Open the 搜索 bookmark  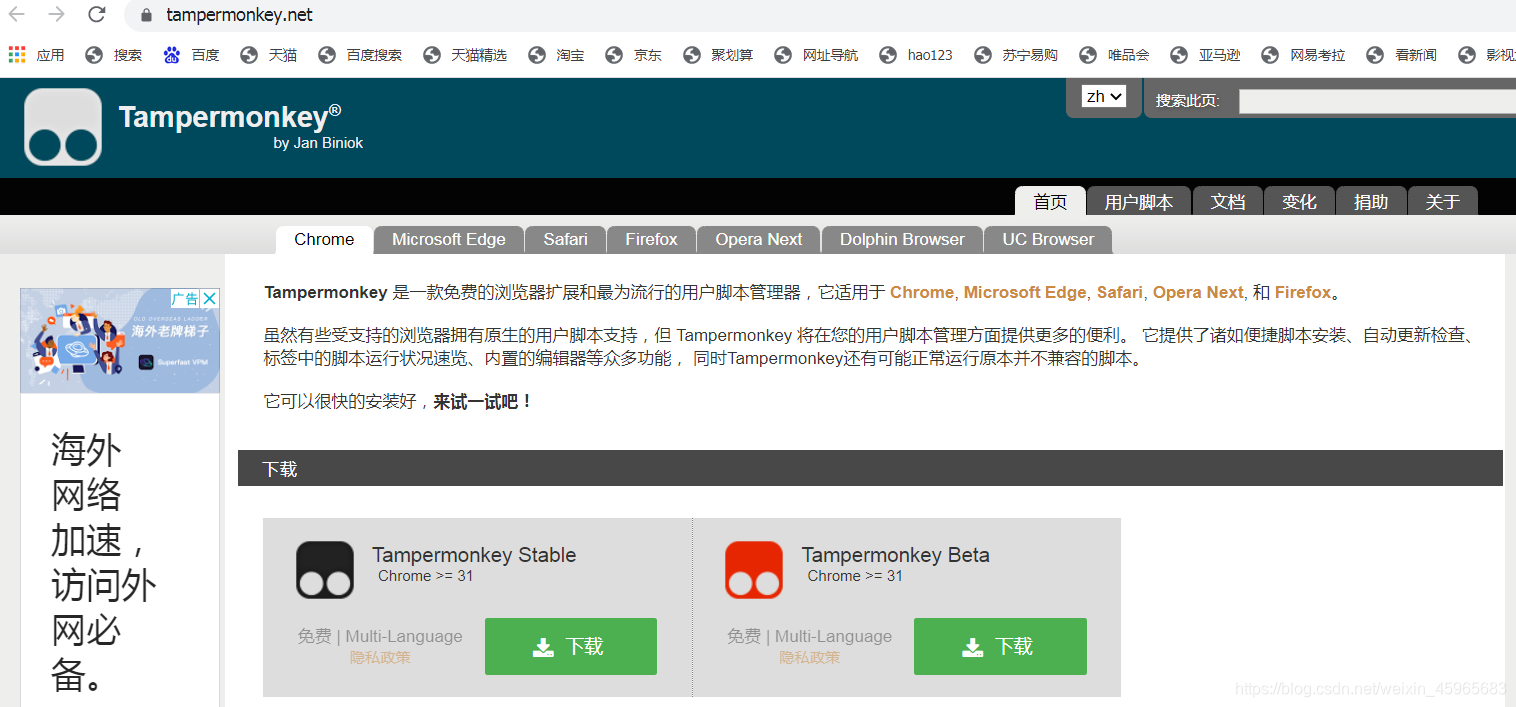[114, 55]
